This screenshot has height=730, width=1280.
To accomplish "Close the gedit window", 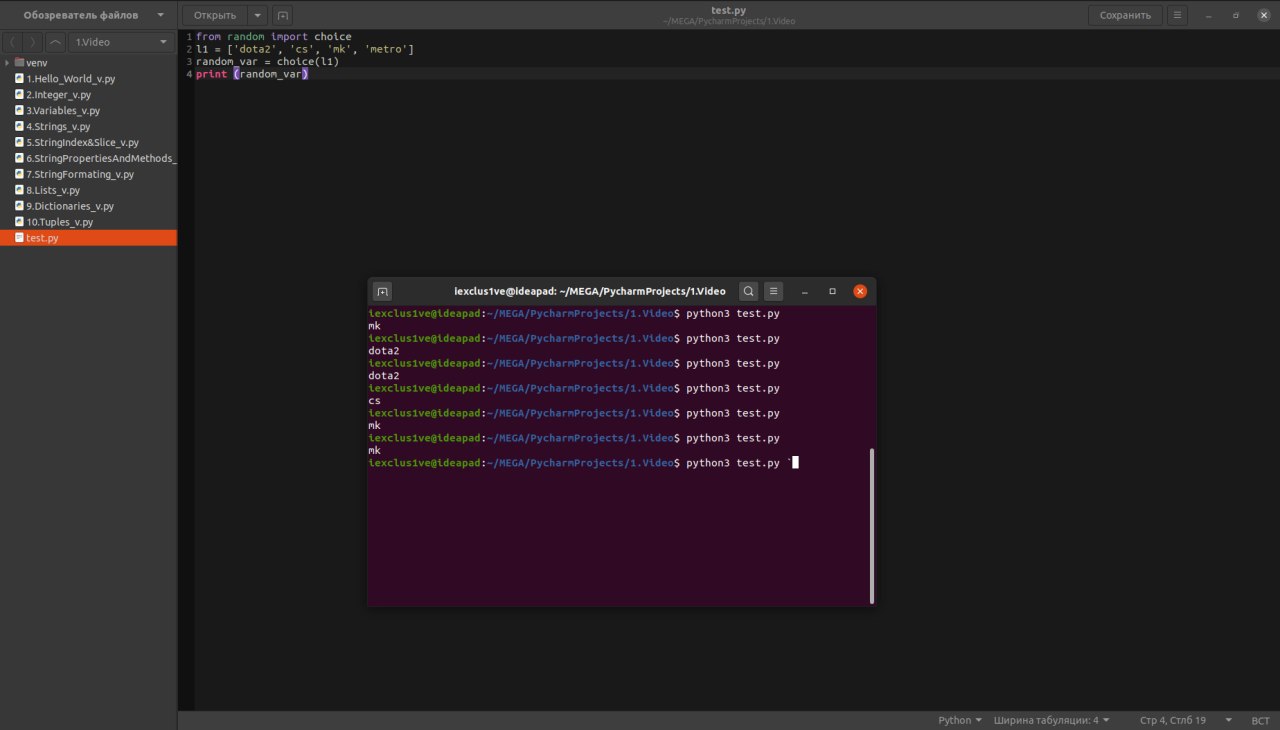I will click(1262, 15).
